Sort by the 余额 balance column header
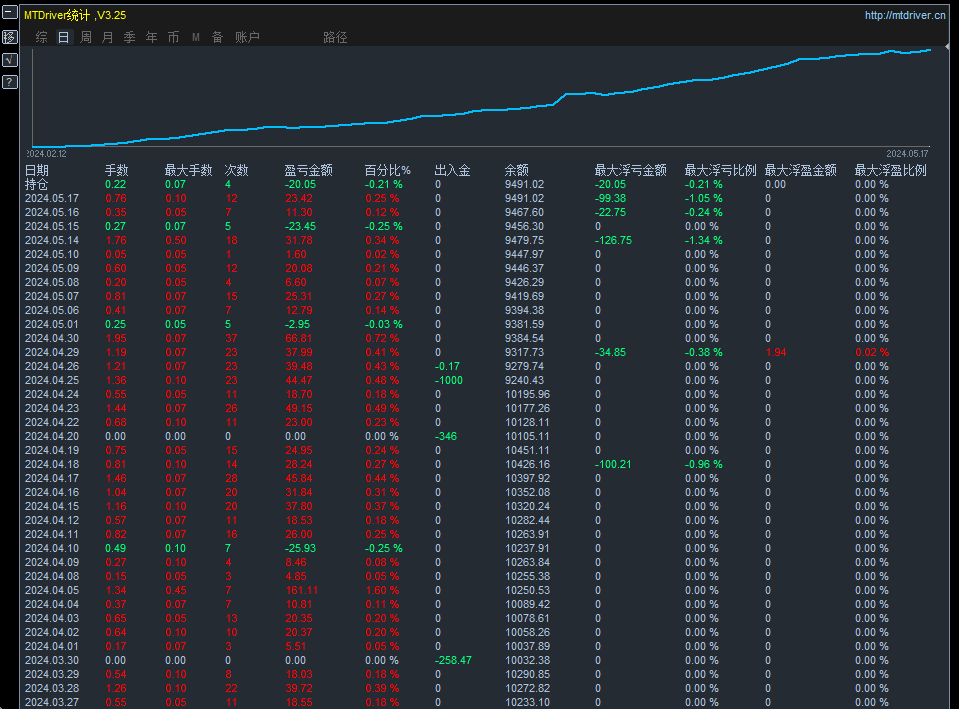This screenshot has height=709, width=959. (x=515, y=169)
